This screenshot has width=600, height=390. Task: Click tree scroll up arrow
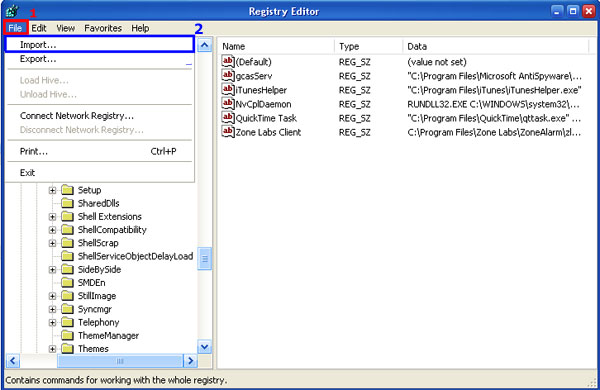point(205,45)
